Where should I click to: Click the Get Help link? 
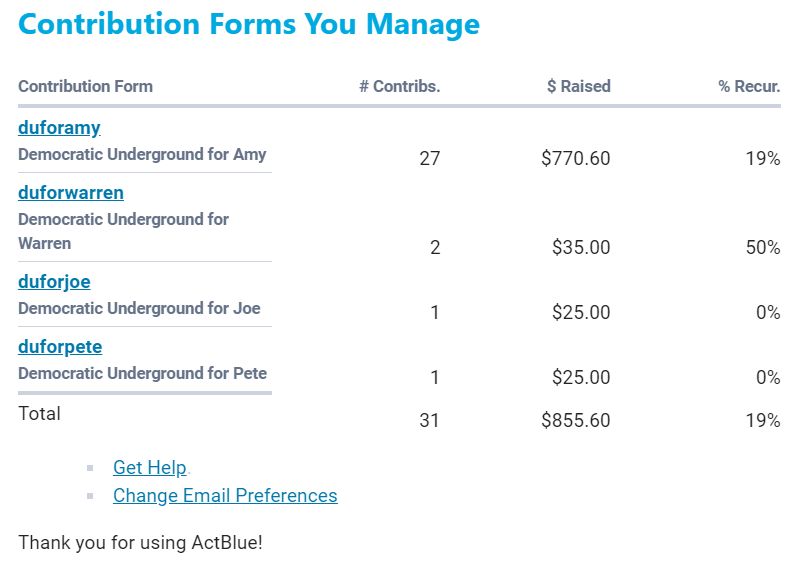tap(149, 468)
